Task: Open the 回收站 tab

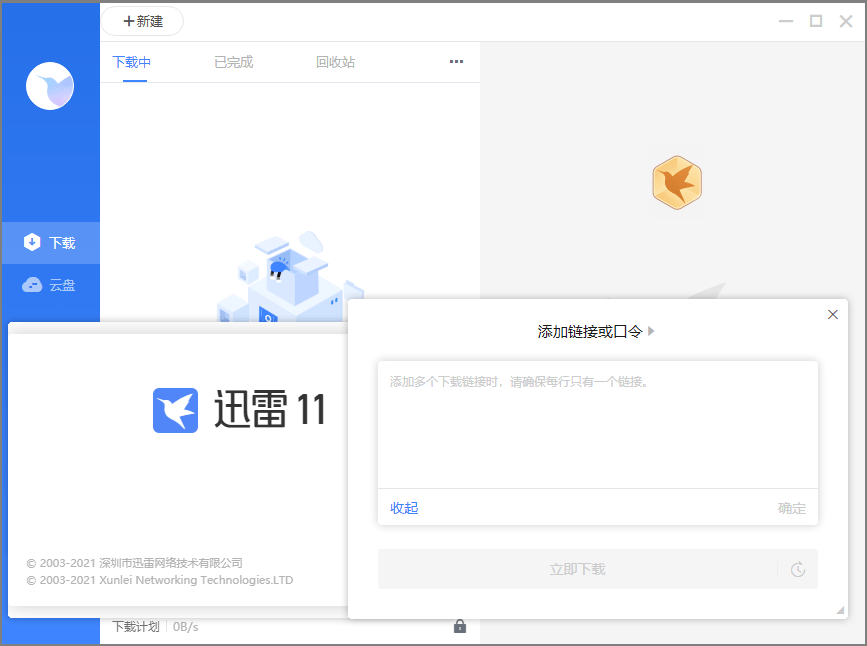Action: (x=335, y=62)
